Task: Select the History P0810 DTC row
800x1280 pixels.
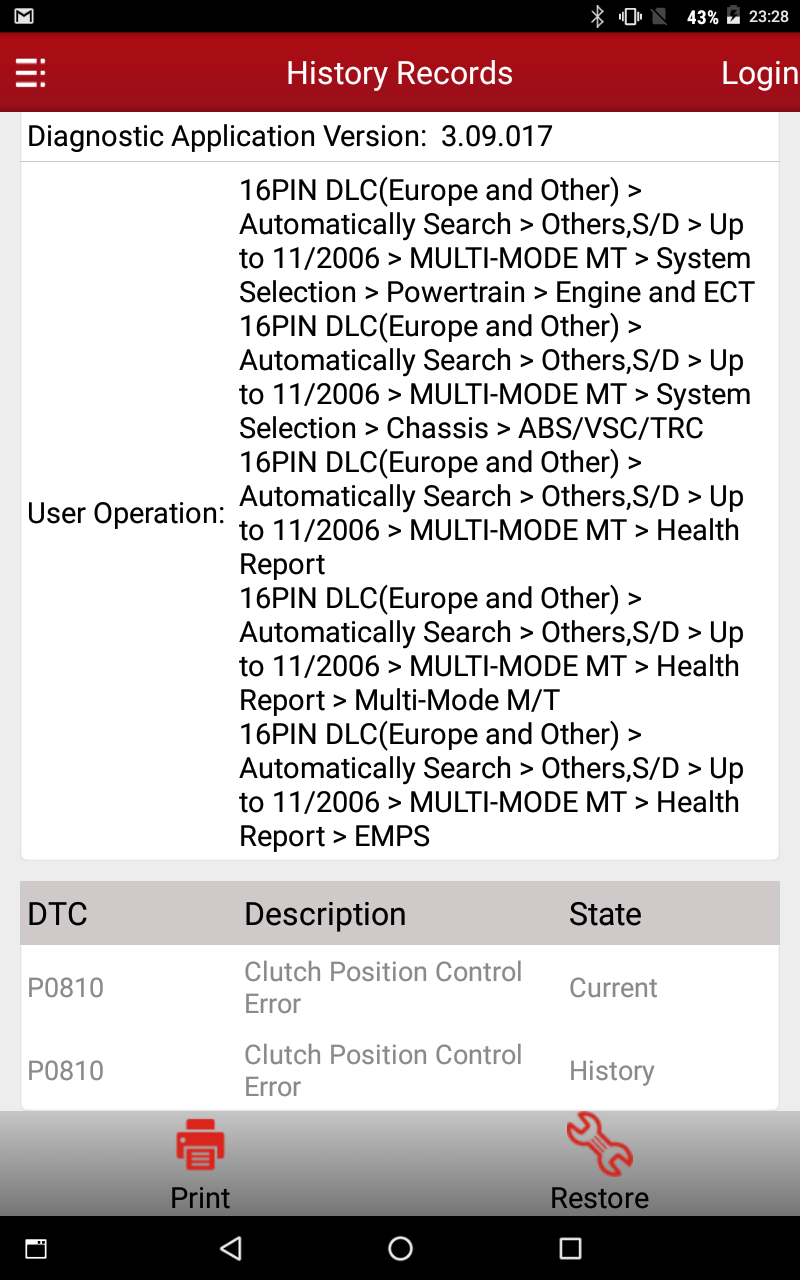Action: (400, 1070)
